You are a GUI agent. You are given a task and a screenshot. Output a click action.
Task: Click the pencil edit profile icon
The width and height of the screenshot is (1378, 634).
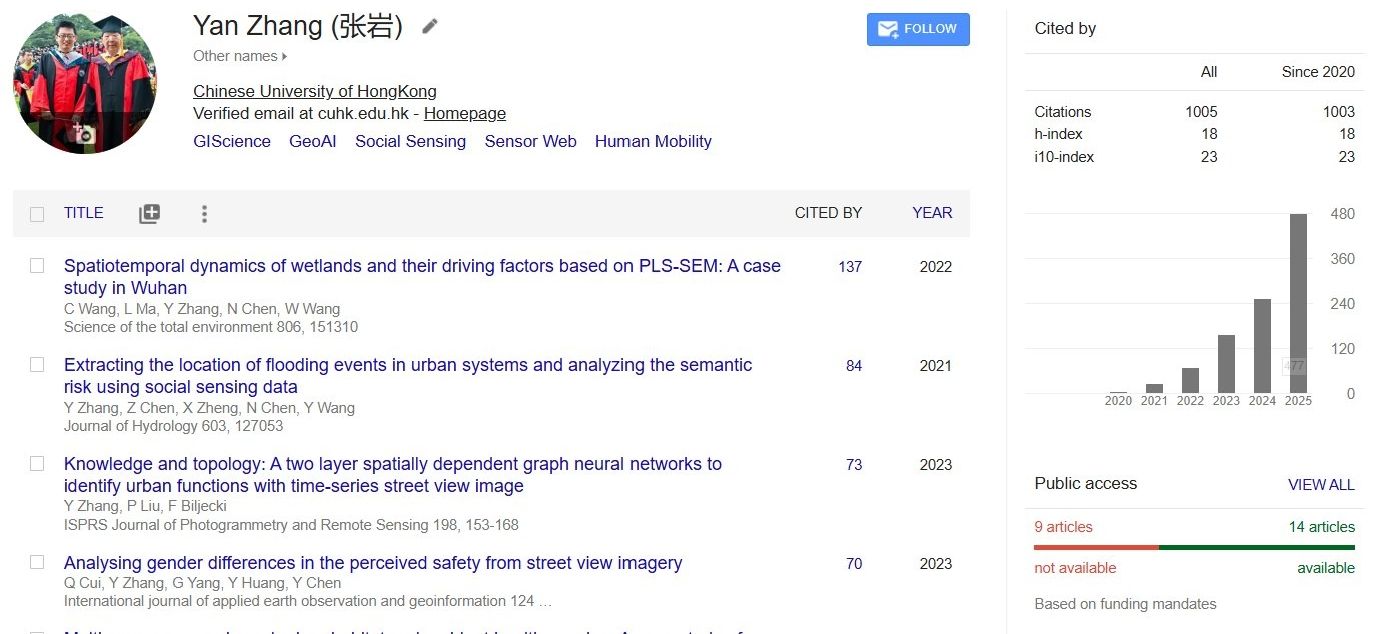pyautogui.click(x=430, y=27)
